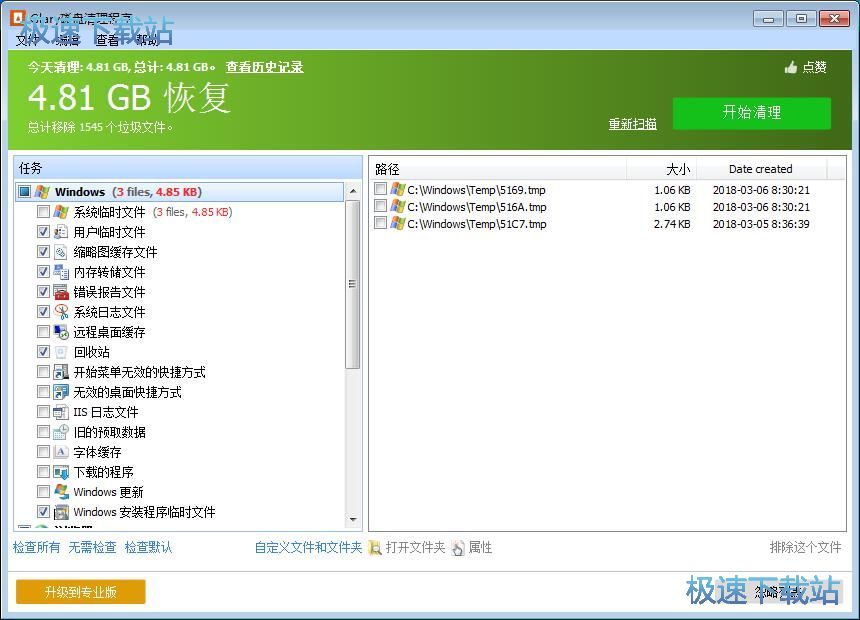Viewport: 860px width, 620px height.
Task: Click the 错误报告文件 item icon
Action: click(x=61, y=292)
